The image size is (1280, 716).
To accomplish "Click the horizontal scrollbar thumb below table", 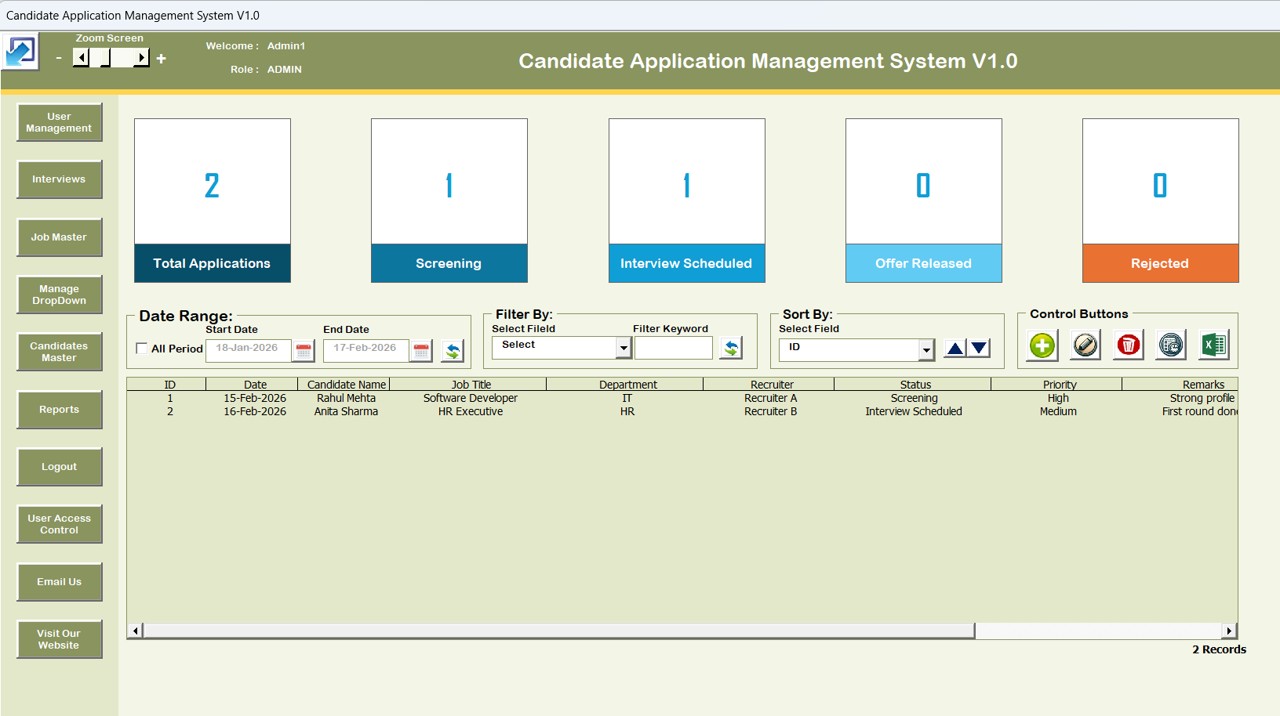I will tap(559, 631).
